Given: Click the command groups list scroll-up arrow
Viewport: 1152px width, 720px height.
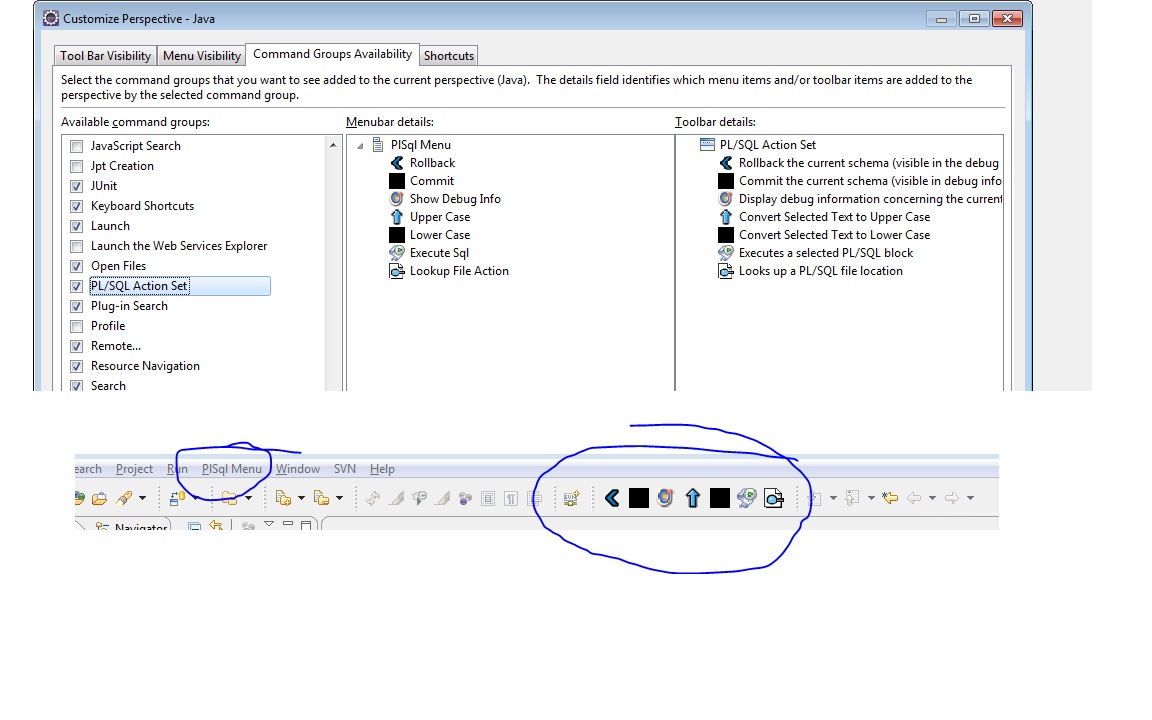Looking at the screenshot, I should (333, 145).
